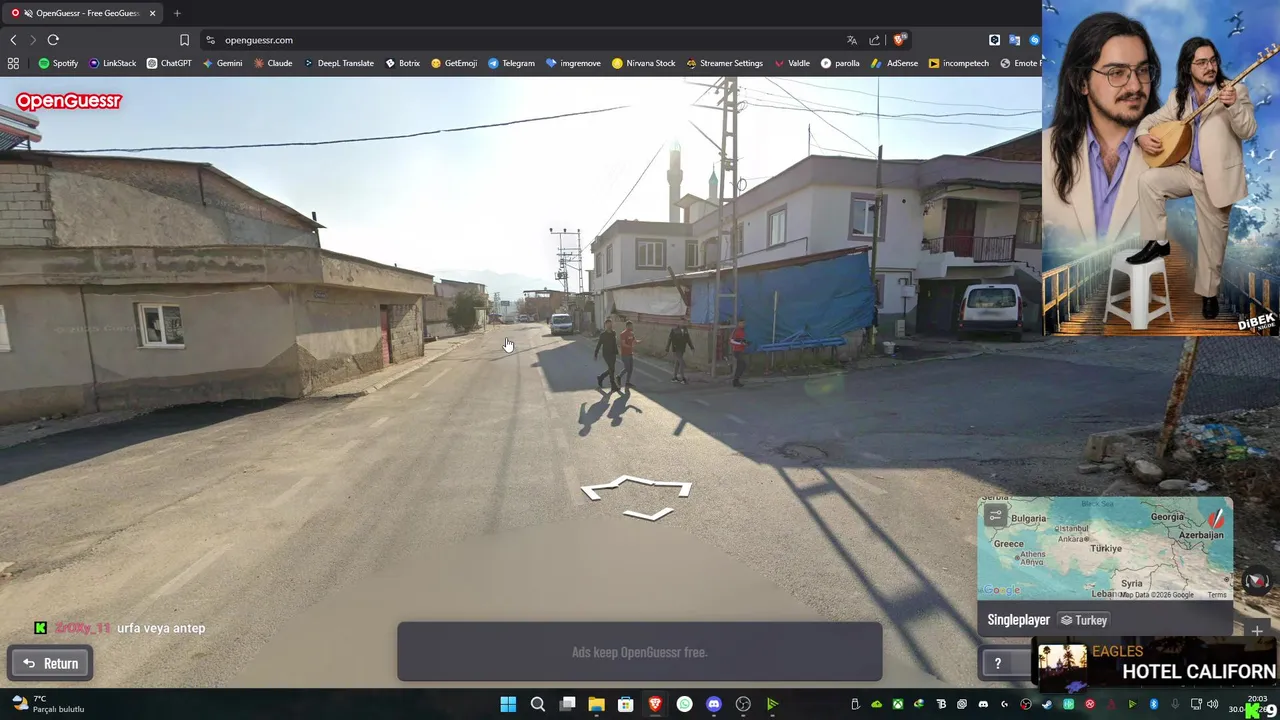
Task: Click the translate page icon
Action: click(852, 40)
